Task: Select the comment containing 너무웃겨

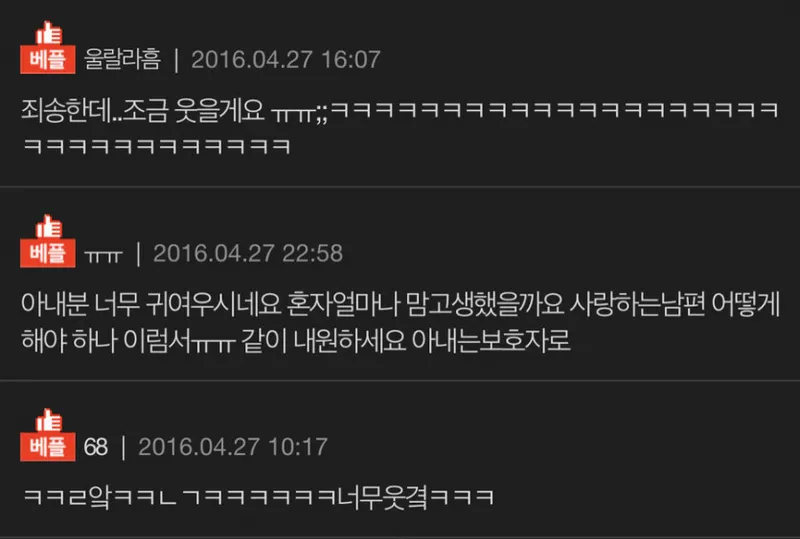Action: (x=259, y=498)
